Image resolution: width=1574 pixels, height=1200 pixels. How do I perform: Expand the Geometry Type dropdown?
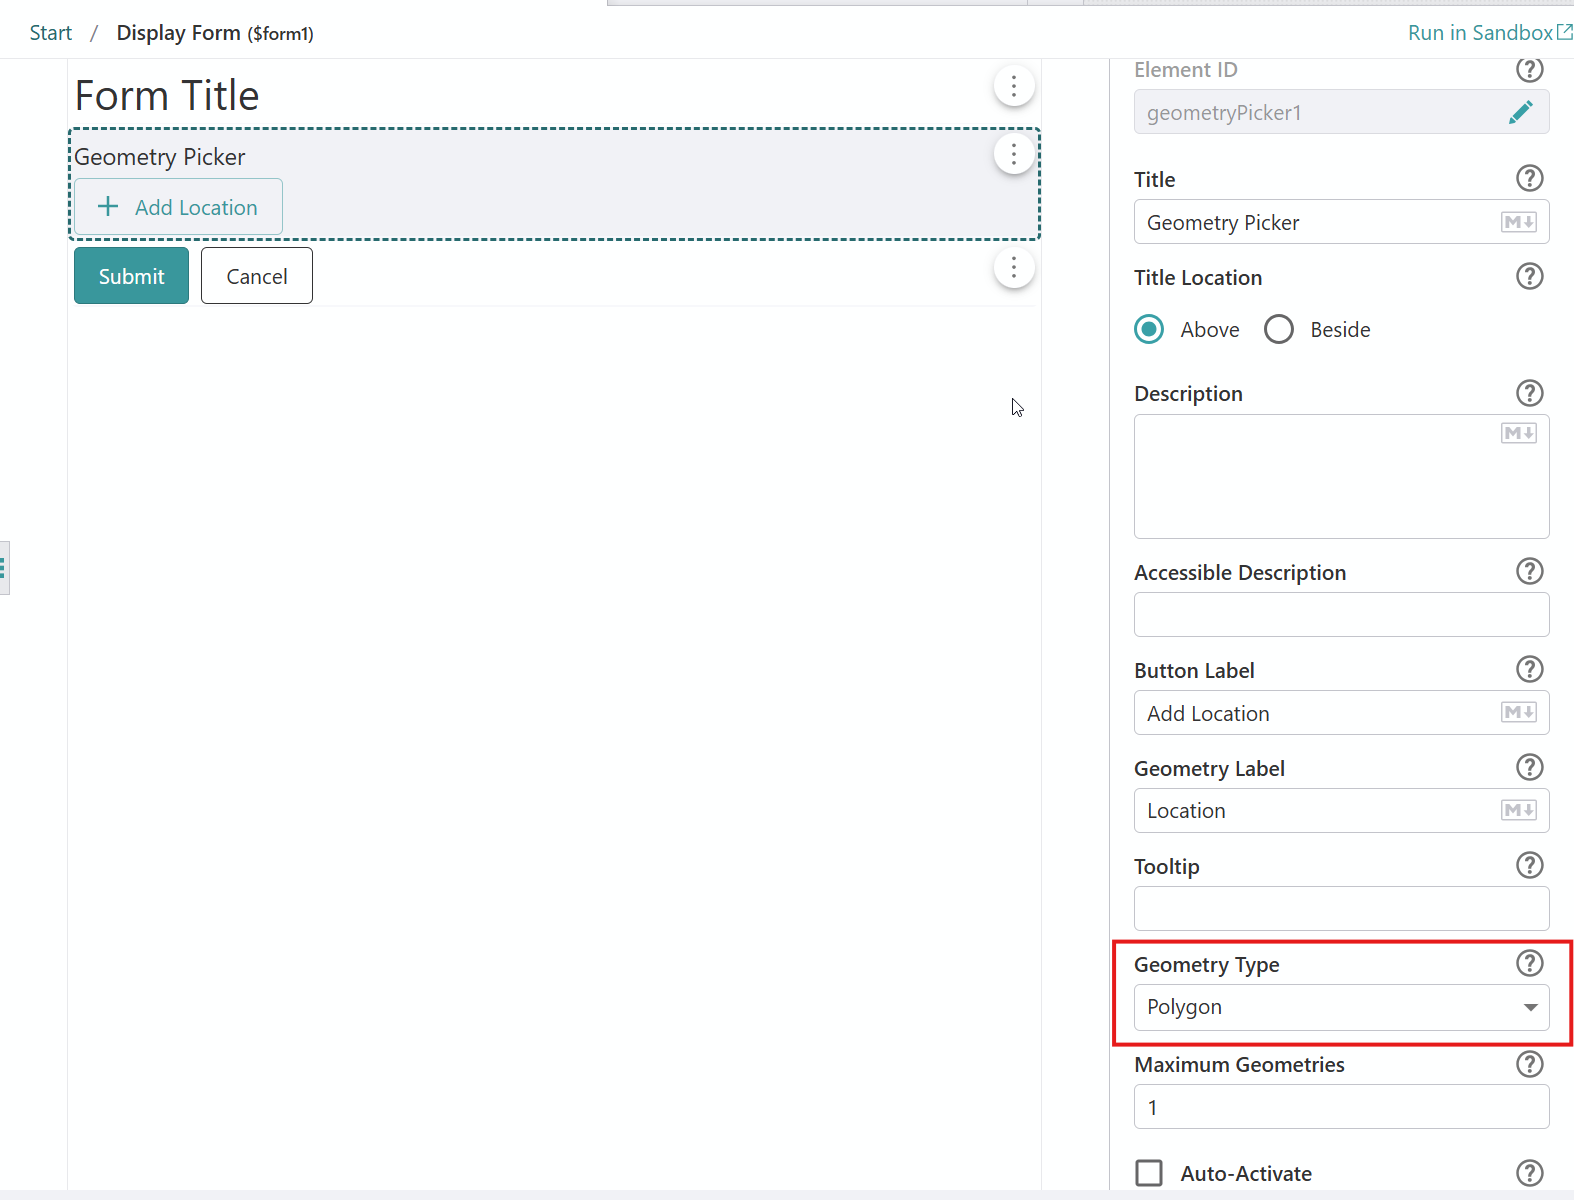point(1341,1007)
